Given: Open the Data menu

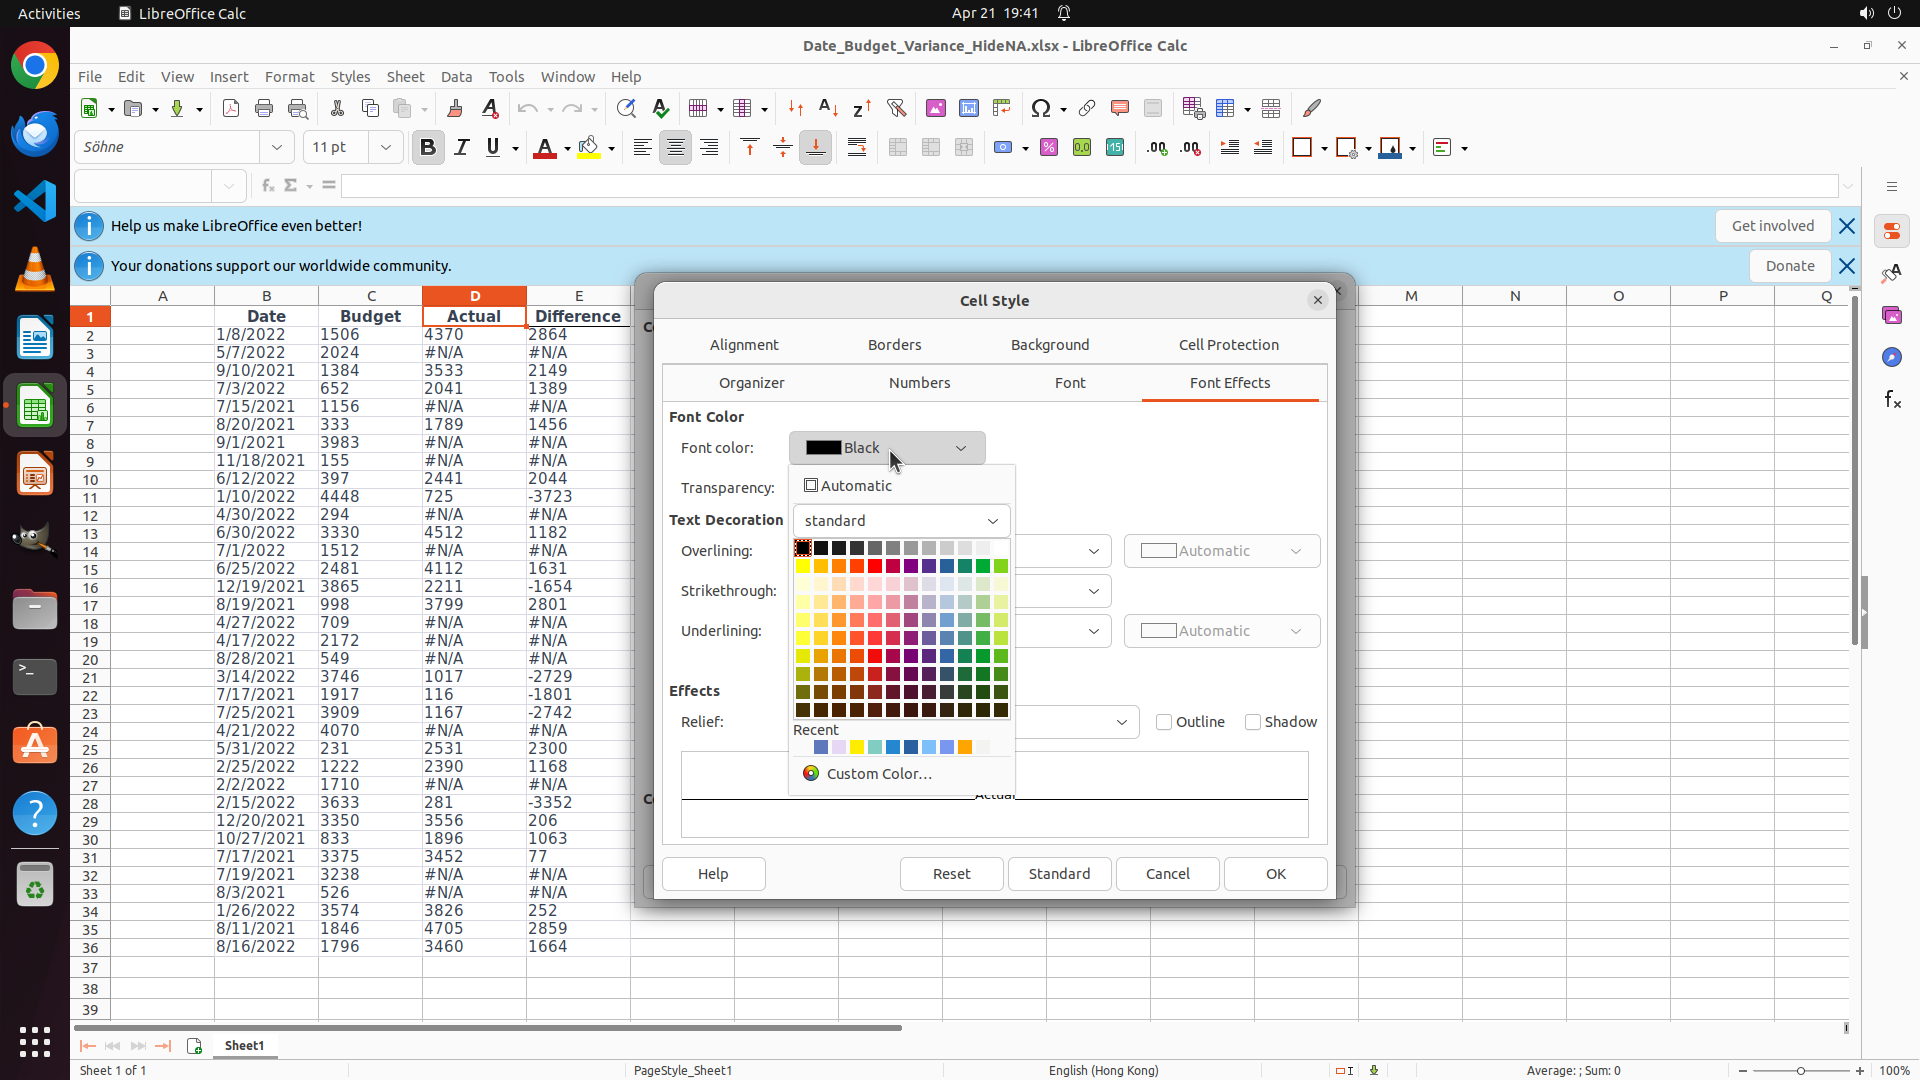Looking at the screenshot, I should pyautogui.click(x=456, y=77).
